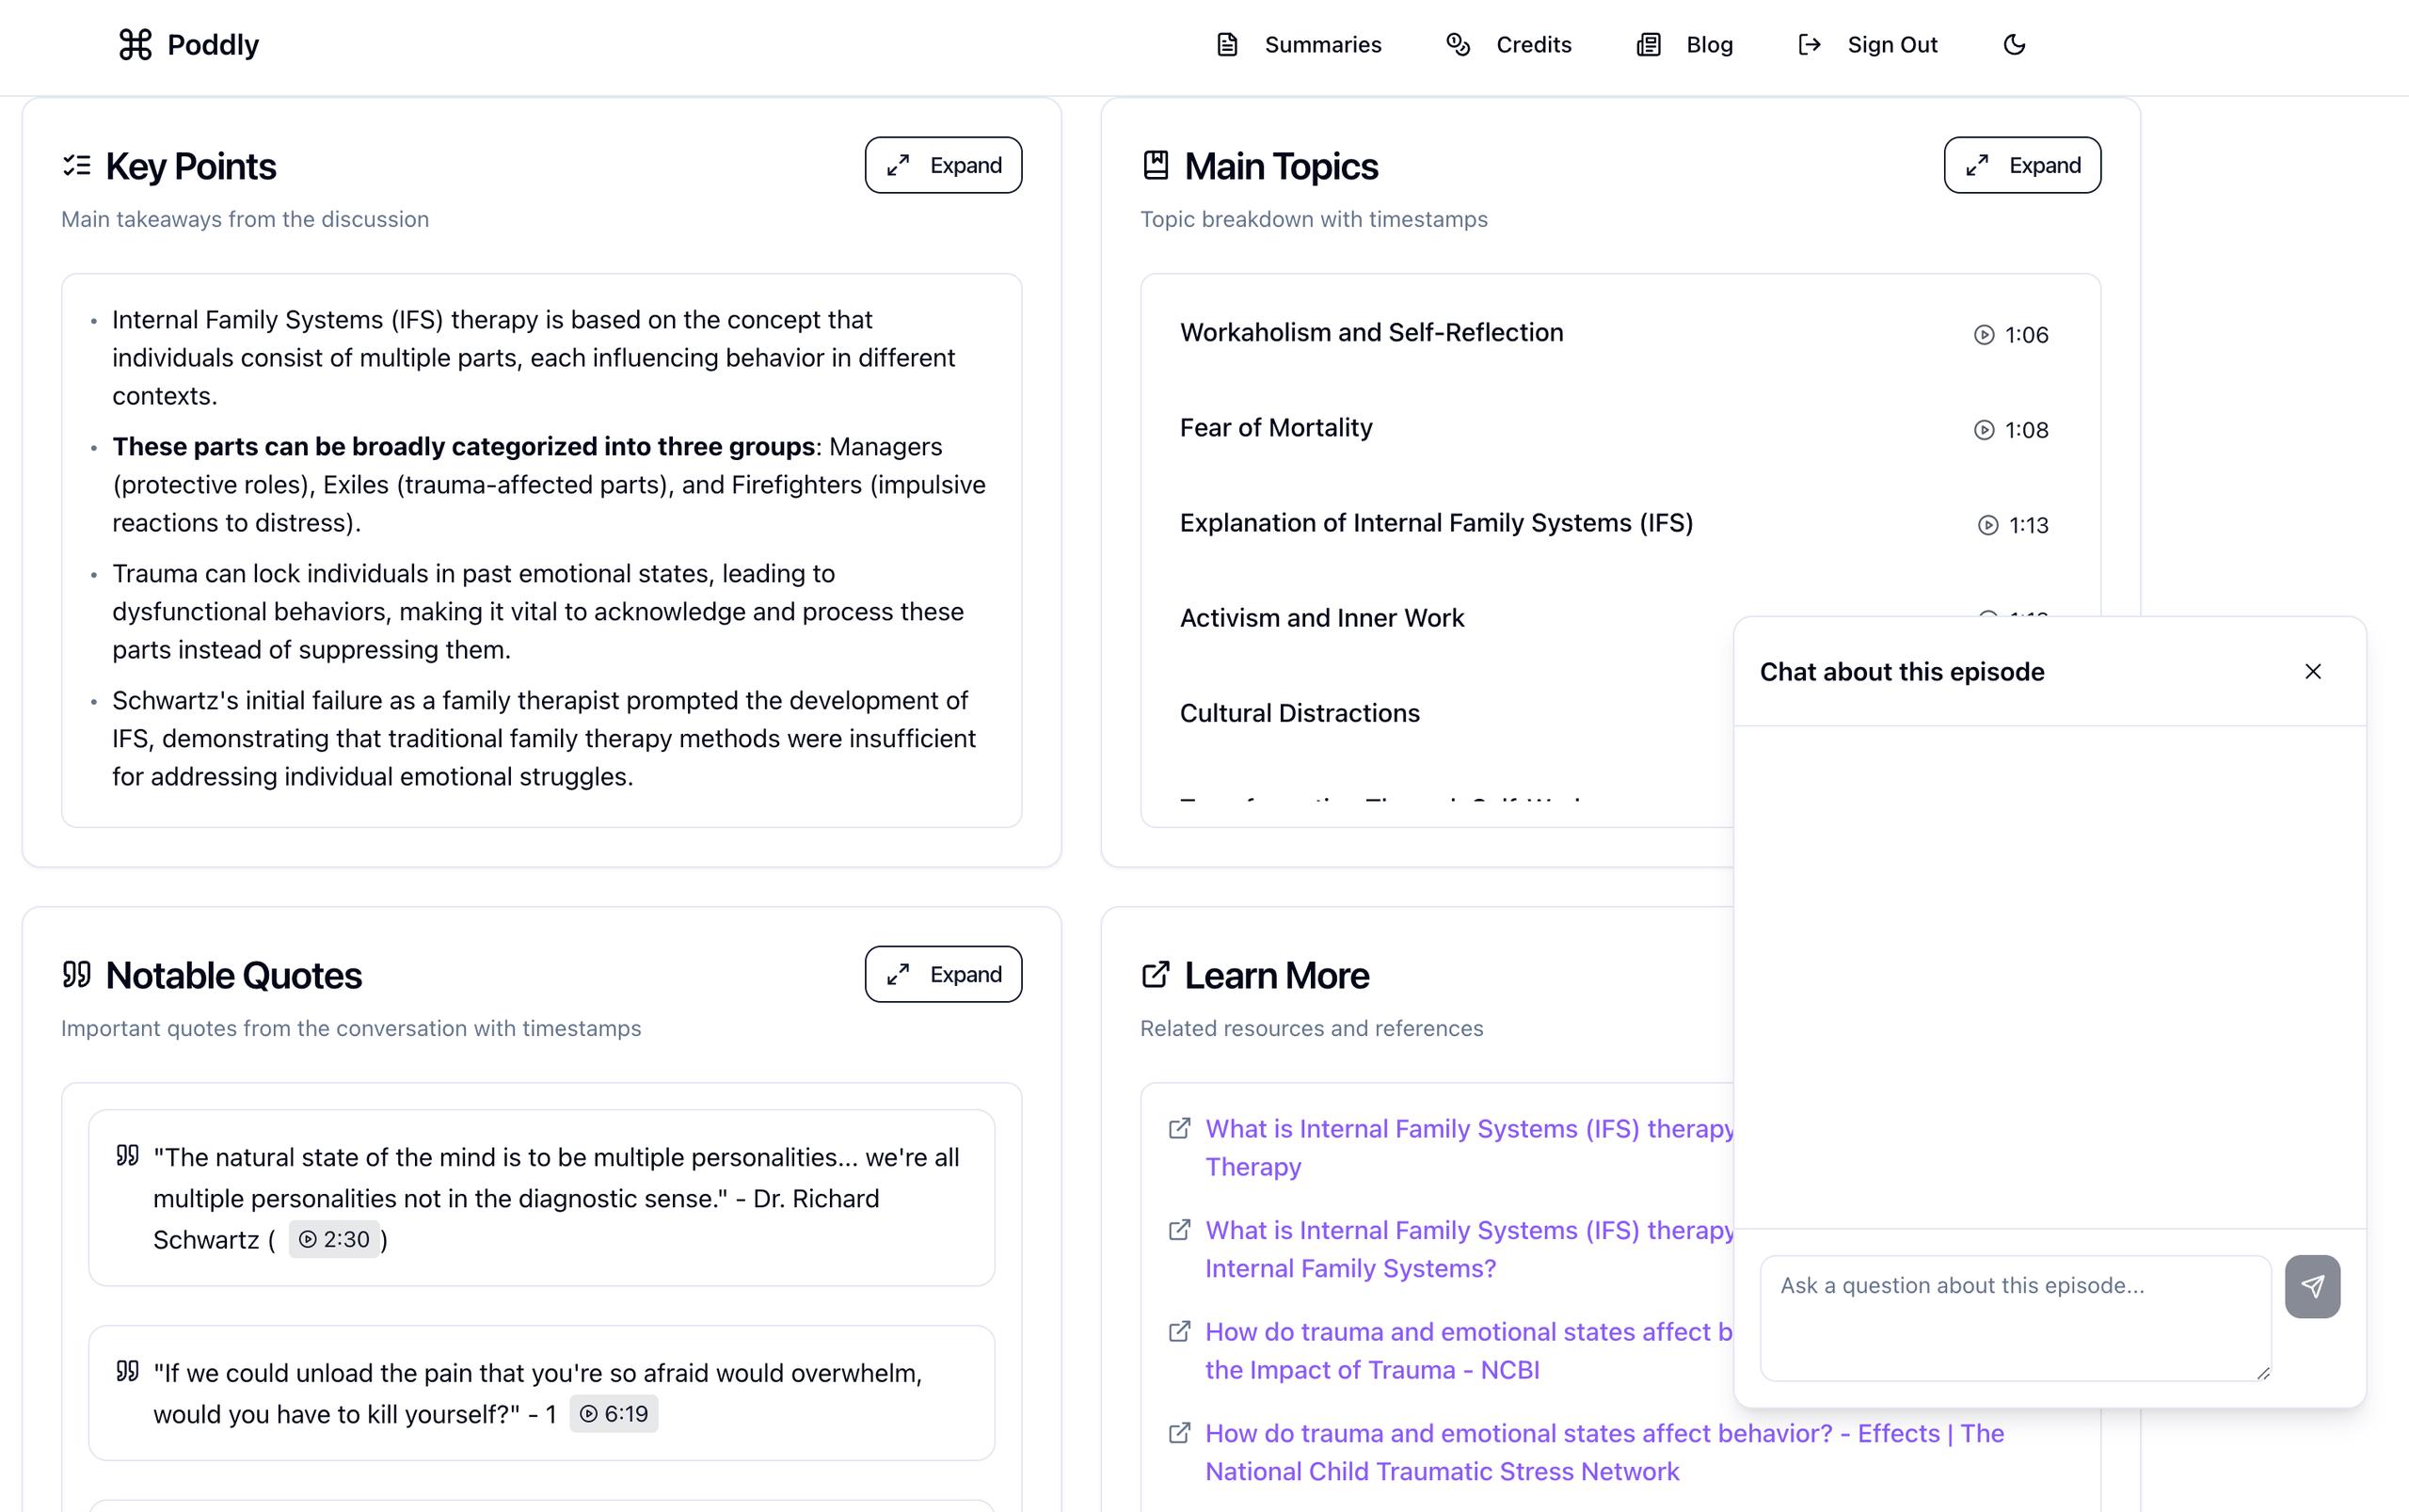Jump to the 1:13 IFS explanation timestamp
The image size is (2409, 1512).
2014,525
